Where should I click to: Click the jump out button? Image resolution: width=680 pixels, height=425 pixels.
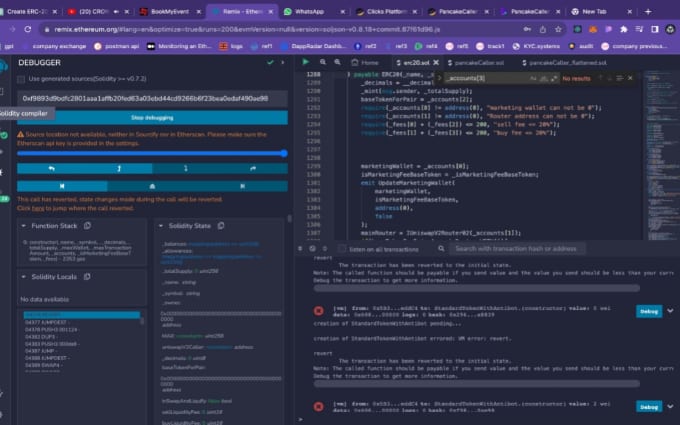point(152,186)
